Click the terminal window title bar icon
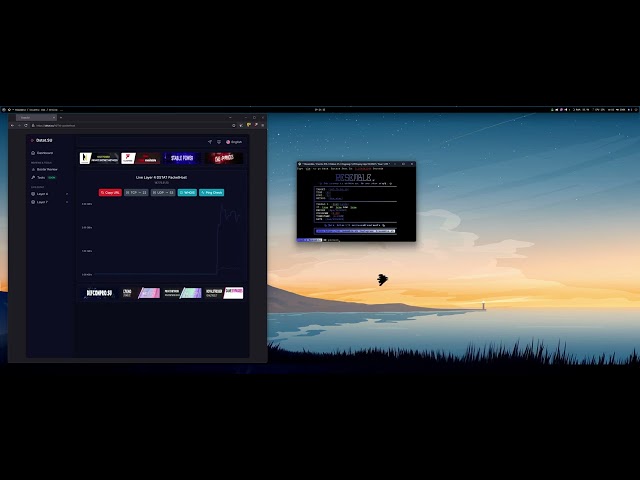This screenshot has width=640, height=480. tap(300, 164)
